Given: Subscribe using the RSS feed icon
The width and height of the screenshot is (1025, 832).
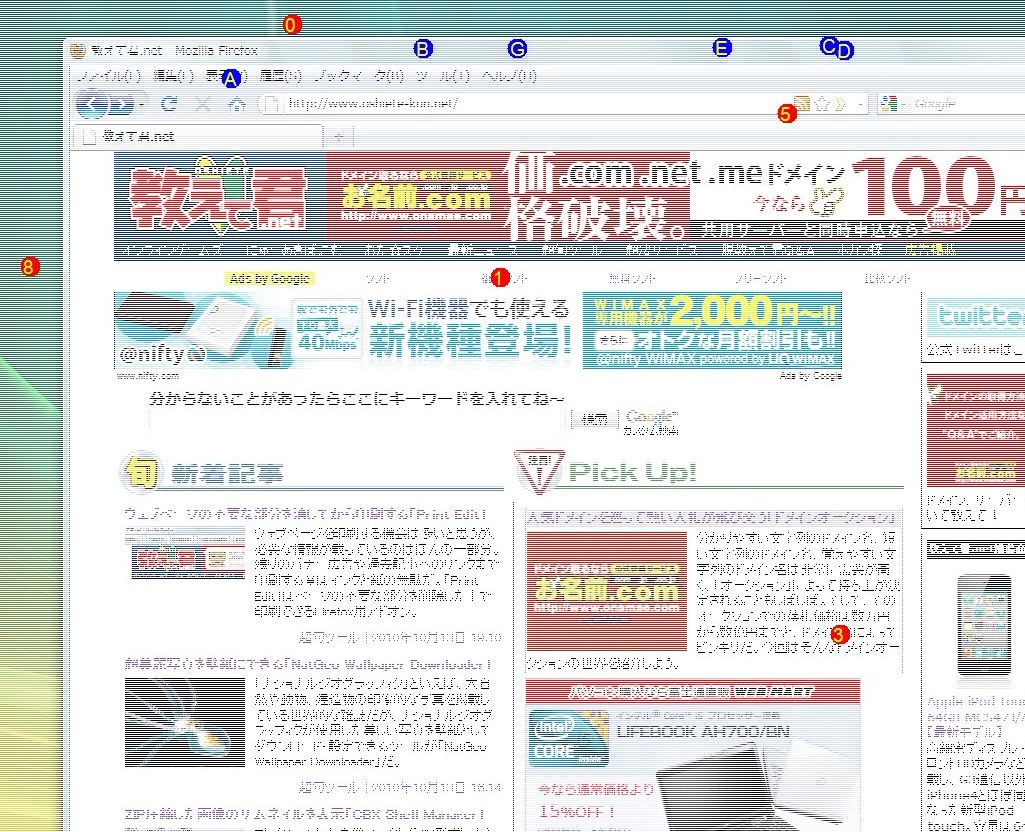Looking at the screenshot, I should tap(801, 103).
